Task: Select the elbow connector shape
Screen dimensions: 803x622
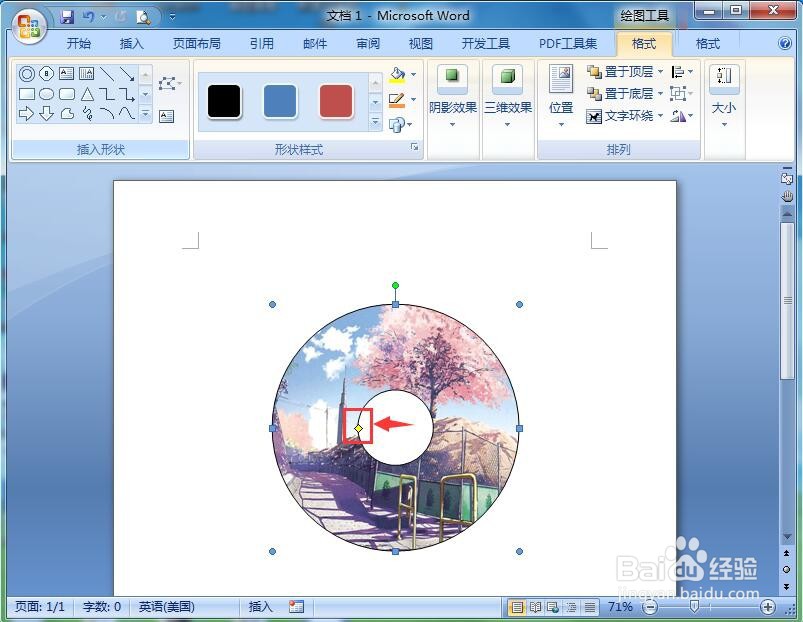Action: 107,94
